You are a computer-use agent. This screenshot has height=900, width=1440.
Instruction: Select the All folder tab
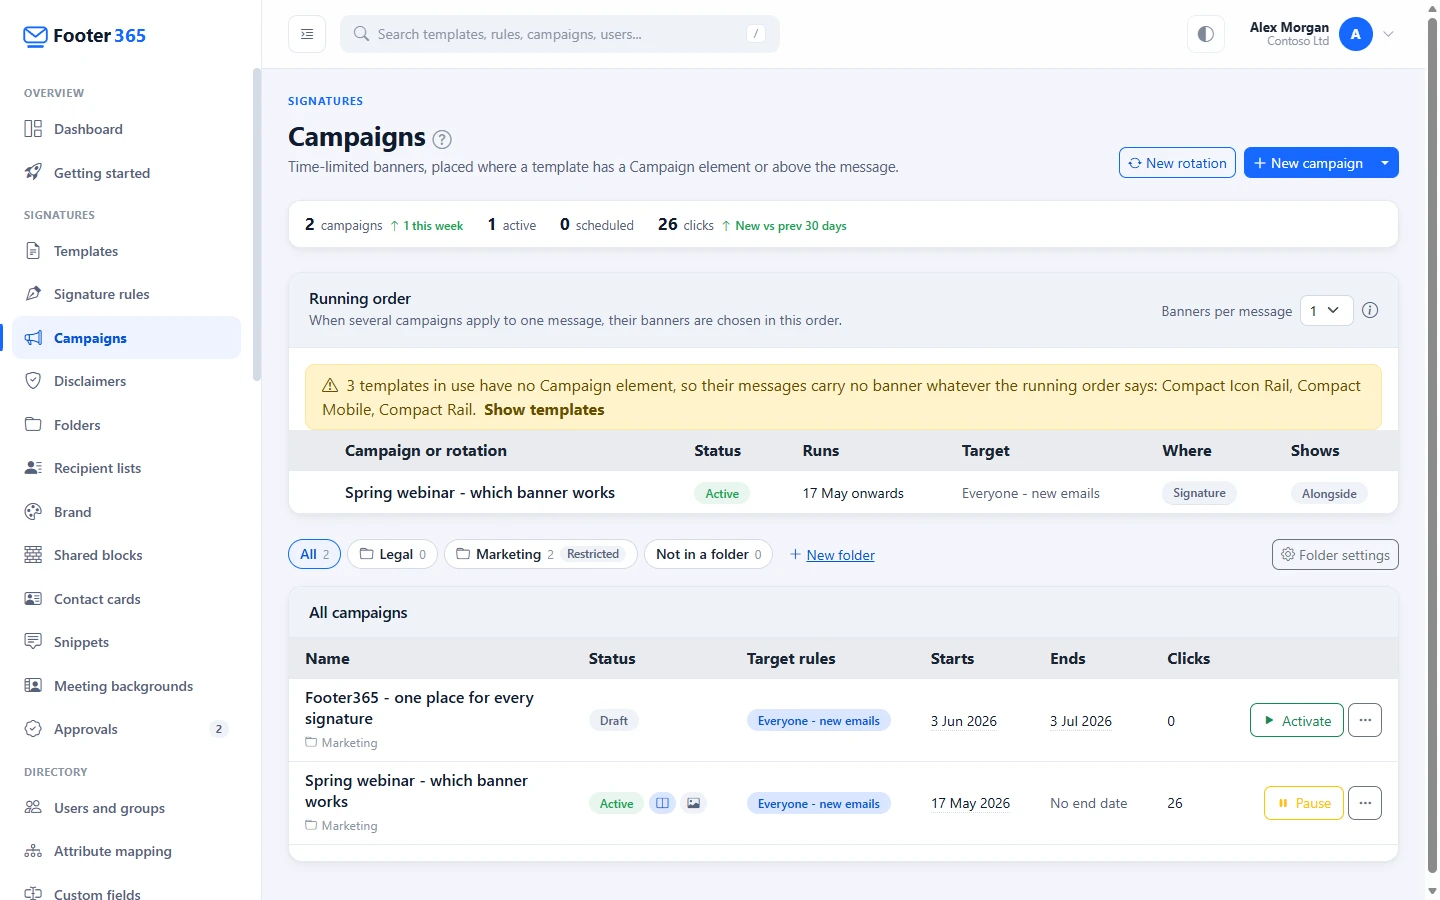[x=315, y=554]
